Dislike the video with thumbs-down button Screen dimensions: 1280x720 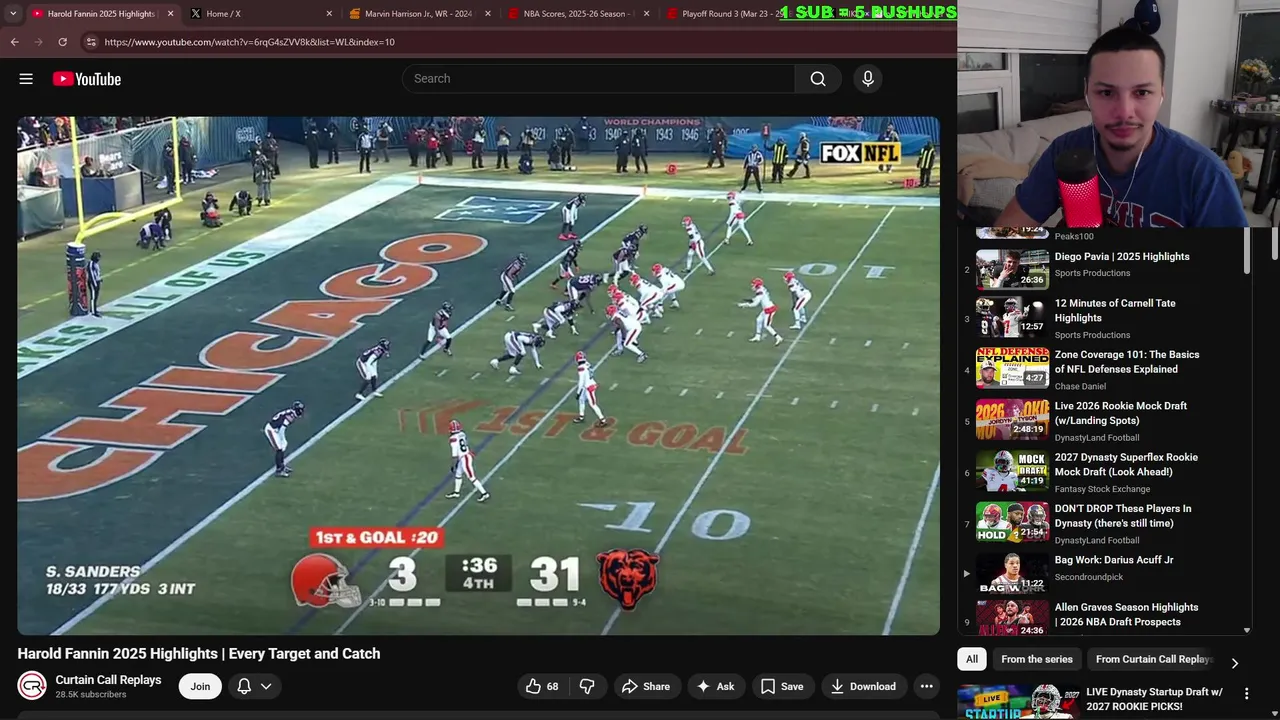coord(587,686)
